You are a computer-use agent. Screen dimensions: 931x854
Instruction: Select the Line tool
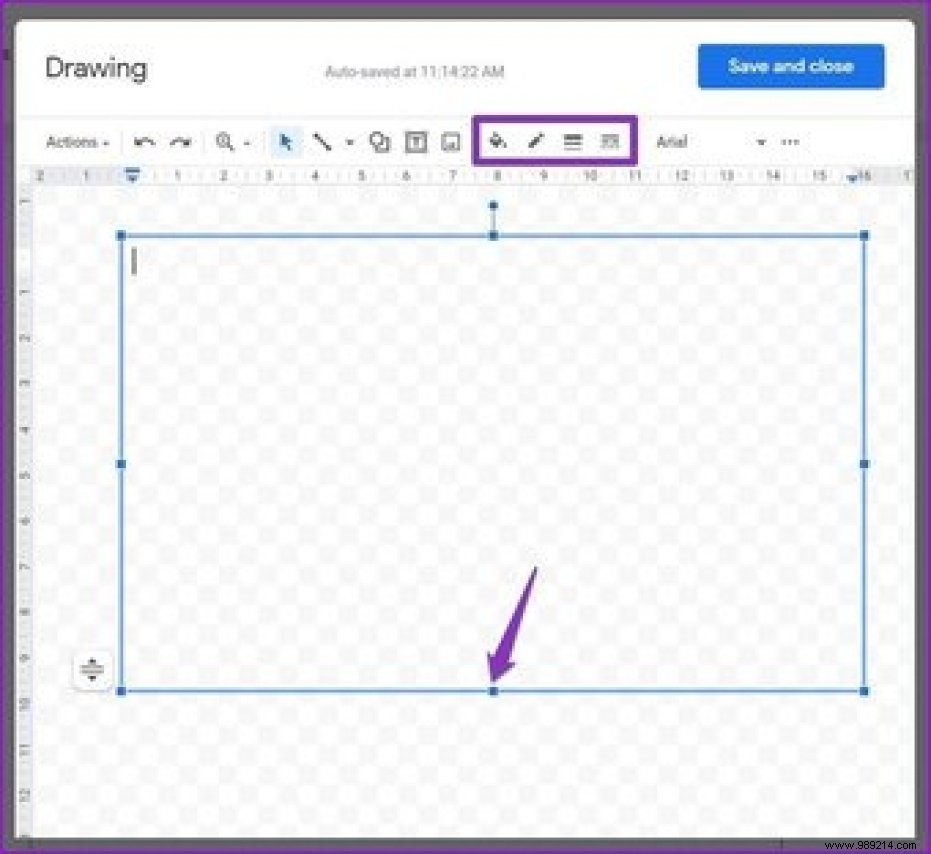pos(324,142)
